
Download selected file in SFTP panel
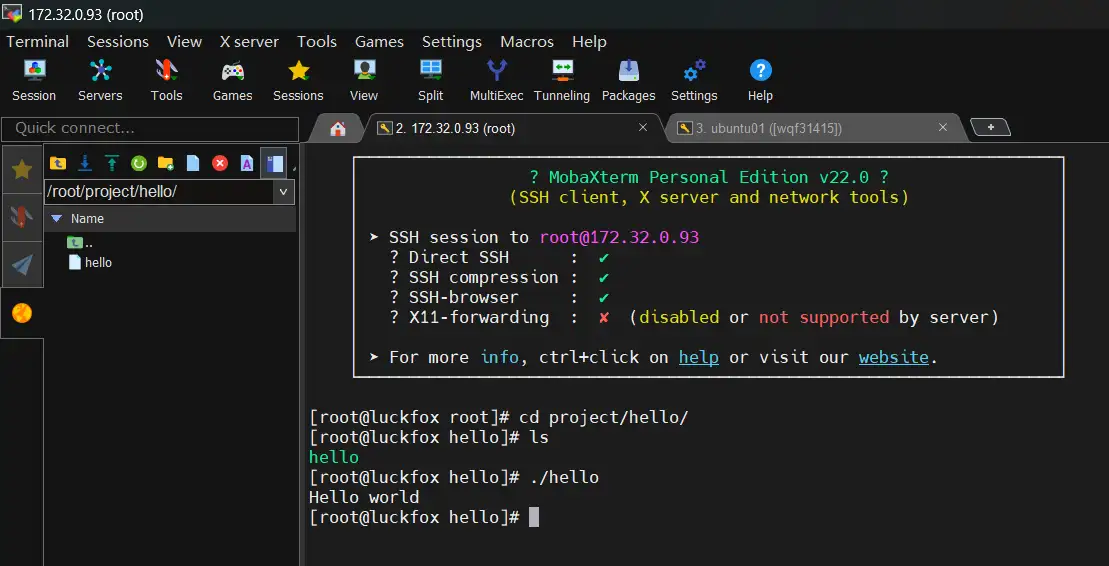[x=85, y=163]
